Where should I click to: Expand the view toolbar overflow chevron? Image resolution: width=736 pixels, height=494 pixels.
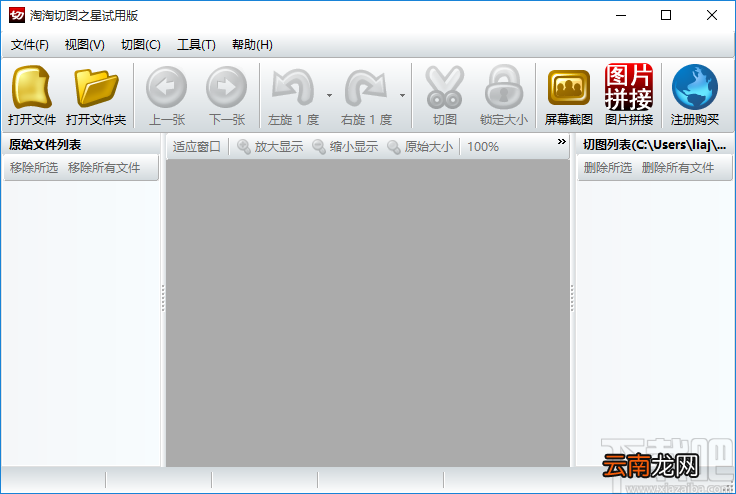[561, 142]
